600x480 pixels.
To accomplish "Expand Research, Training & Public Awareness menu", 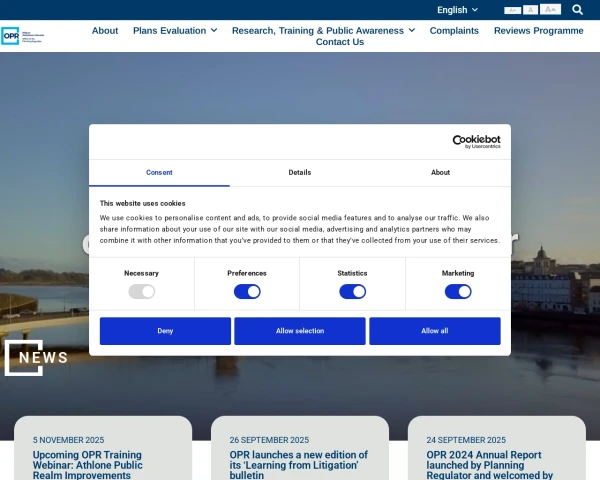I will pyautogui.click(x=323, y=31).
